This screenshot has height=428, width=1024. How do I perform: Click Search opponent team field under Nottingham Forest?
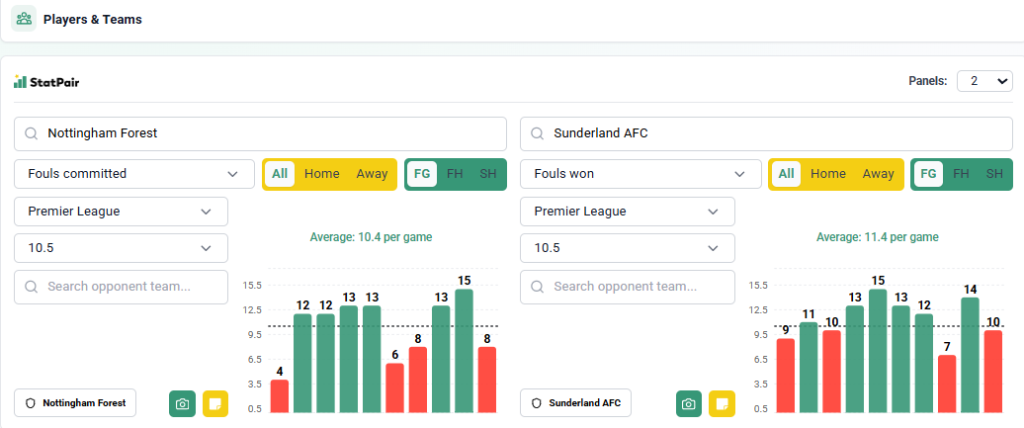[121, 286]
